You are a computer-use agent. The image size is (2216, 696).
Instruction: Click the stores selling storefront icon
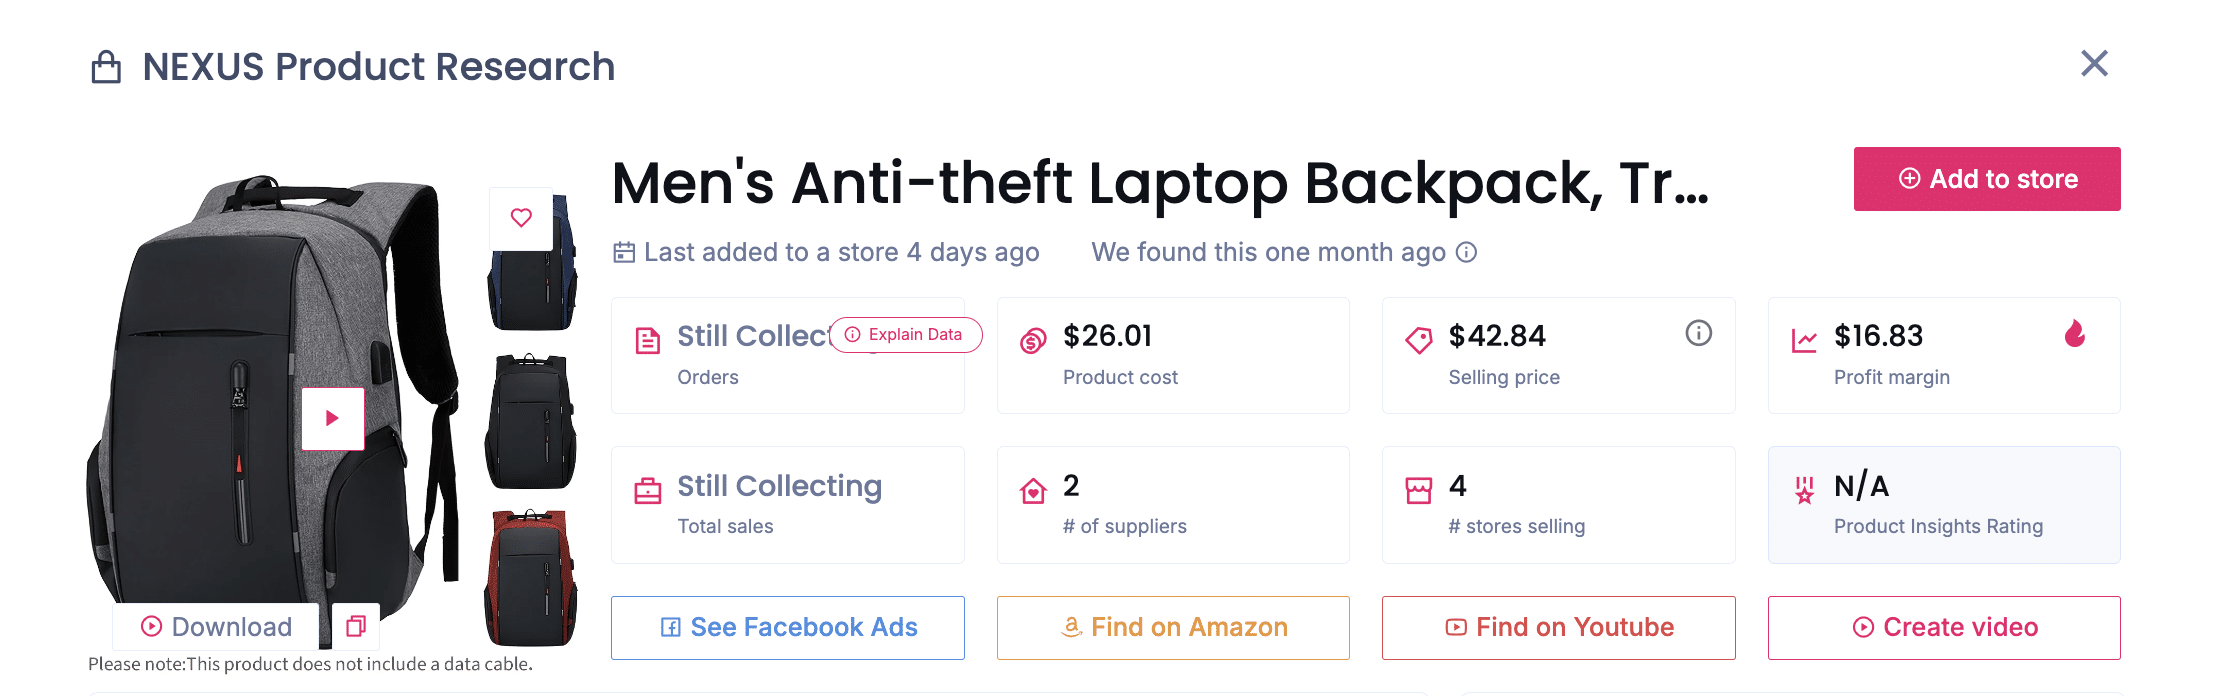point(1419,490)
